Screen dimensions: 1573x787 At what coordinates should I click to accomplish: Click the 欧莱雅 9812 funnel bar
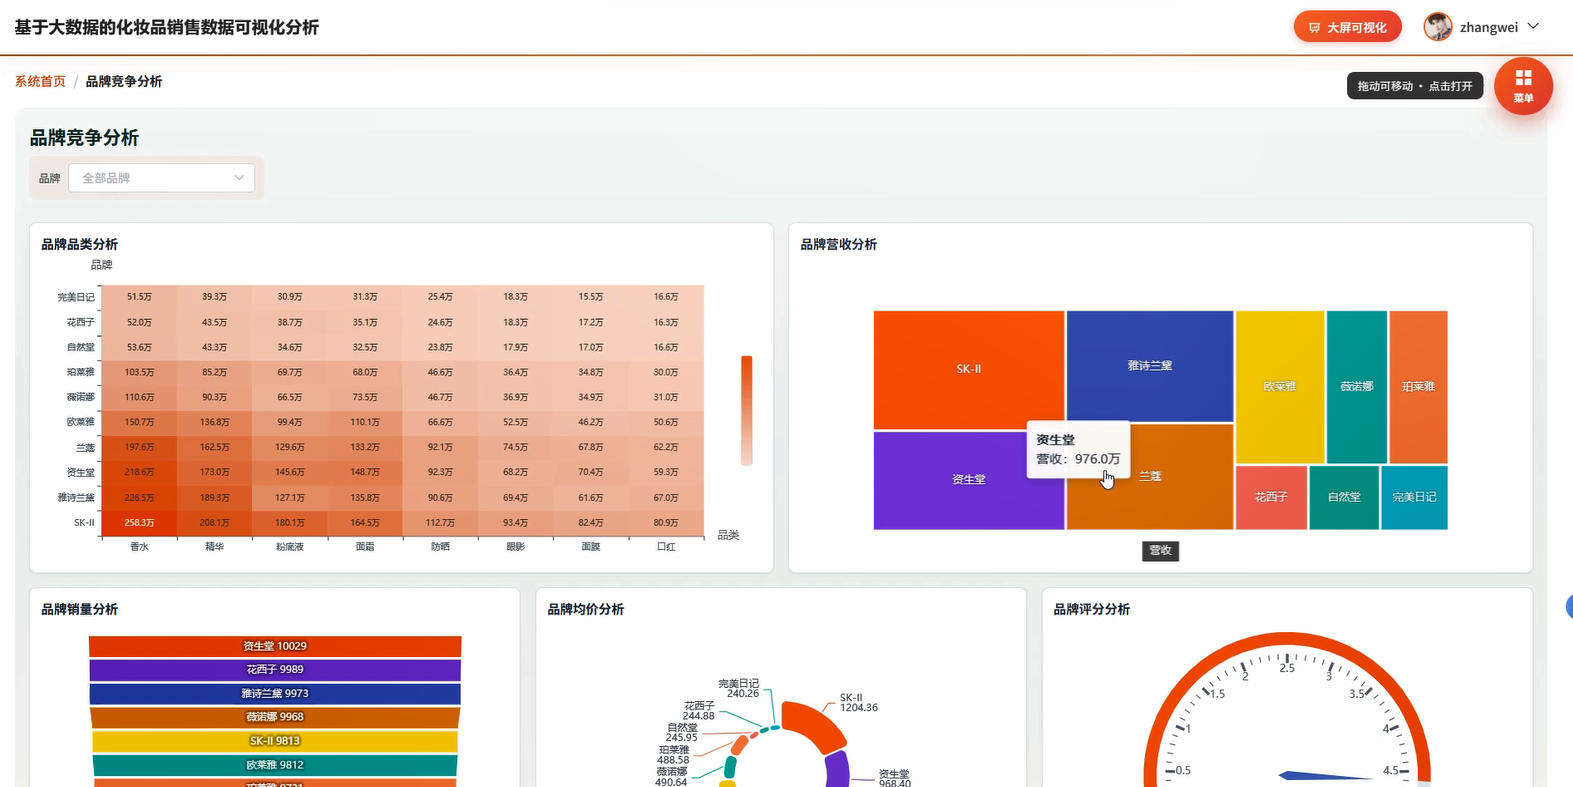(275, 765)
